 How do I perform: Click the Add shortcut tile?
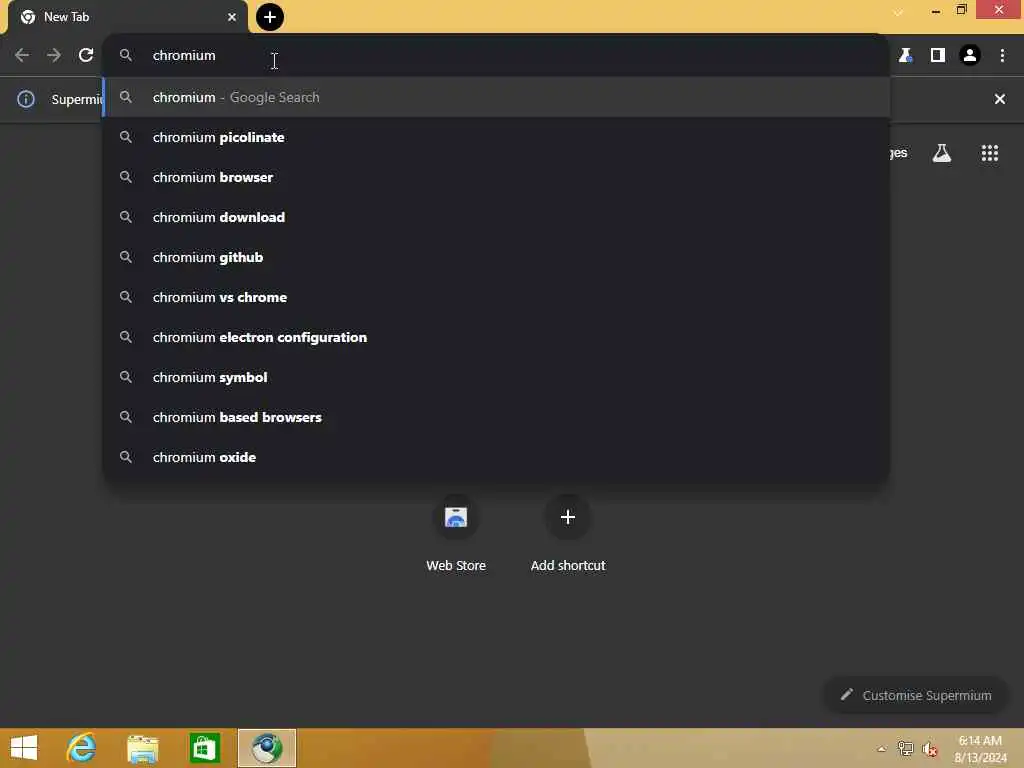(568, 534)
